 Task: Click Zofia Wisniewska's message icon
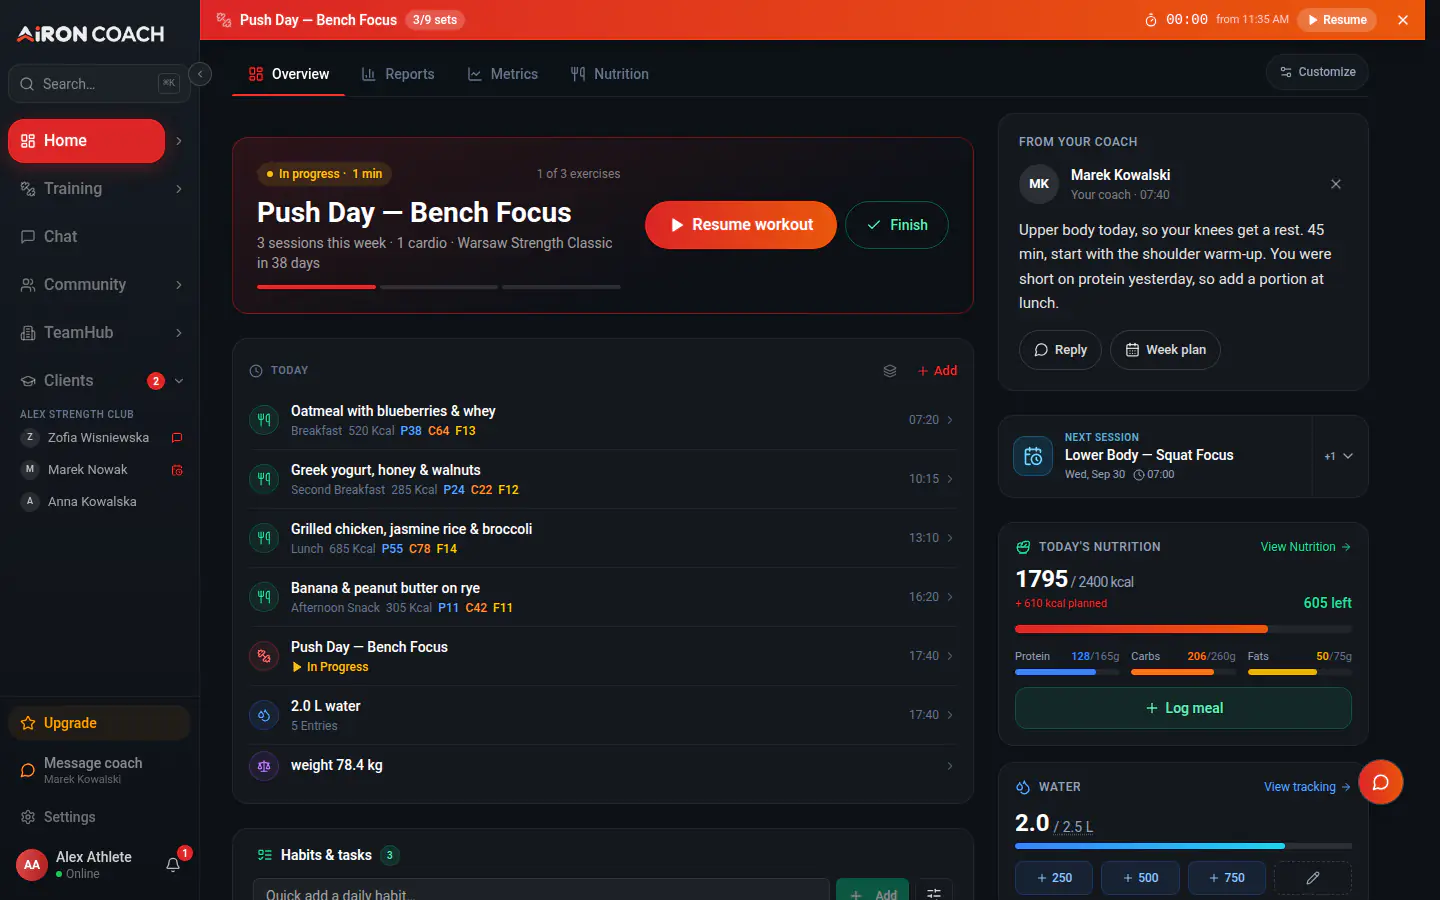(x=177, y=438)
